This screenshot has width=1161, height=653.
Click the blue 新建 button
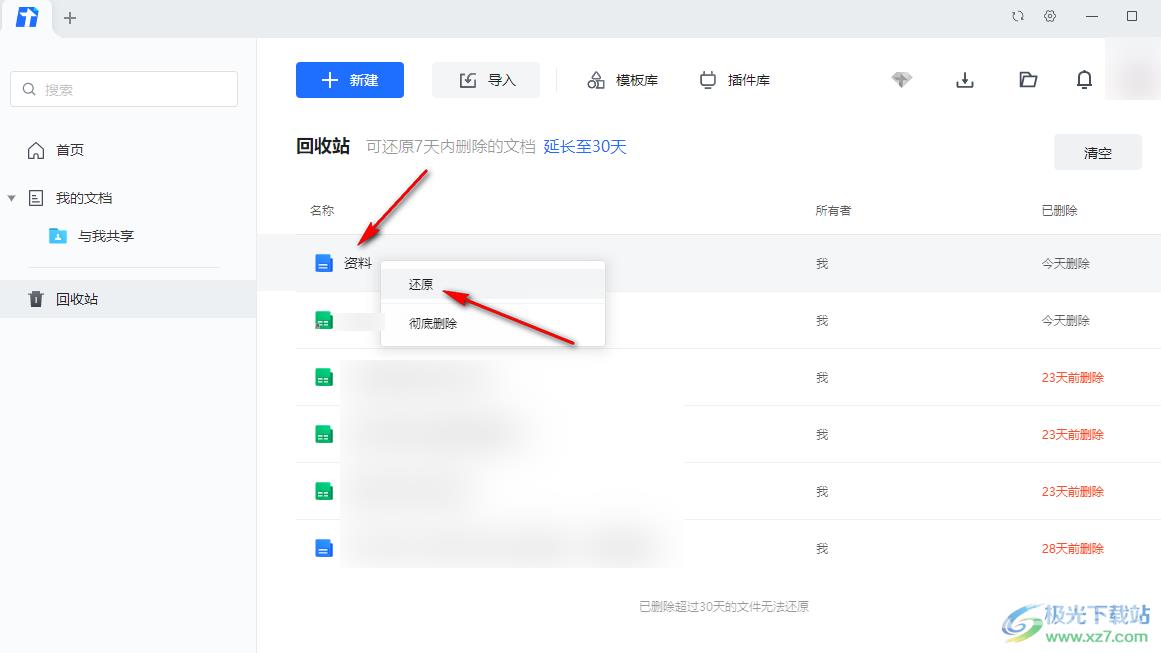pos(349,80)
